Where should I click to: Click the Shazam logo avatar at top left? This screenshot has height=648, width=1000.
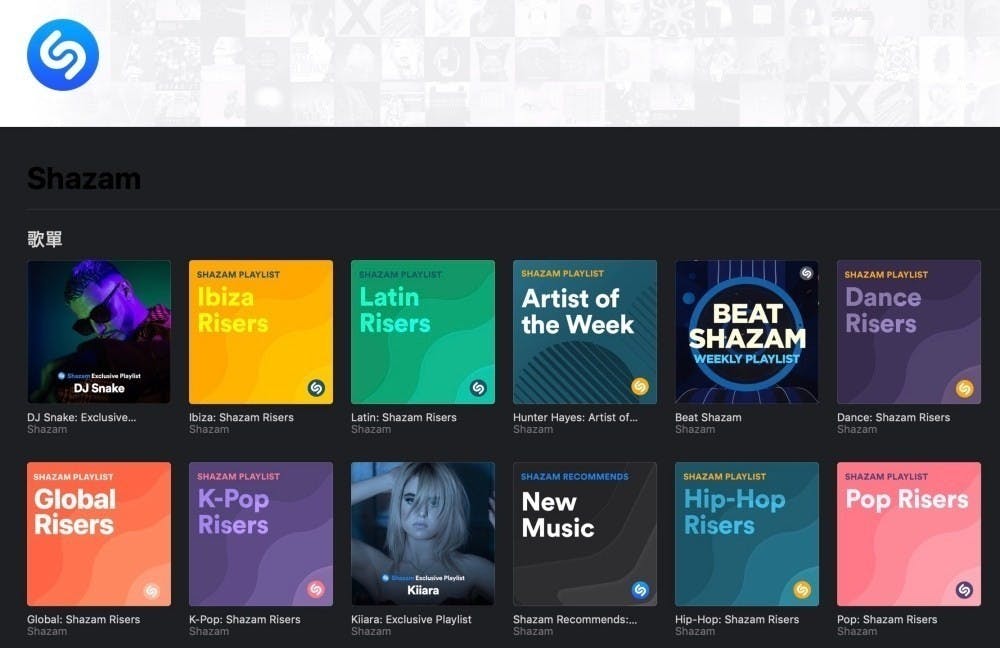click(62, 53)
